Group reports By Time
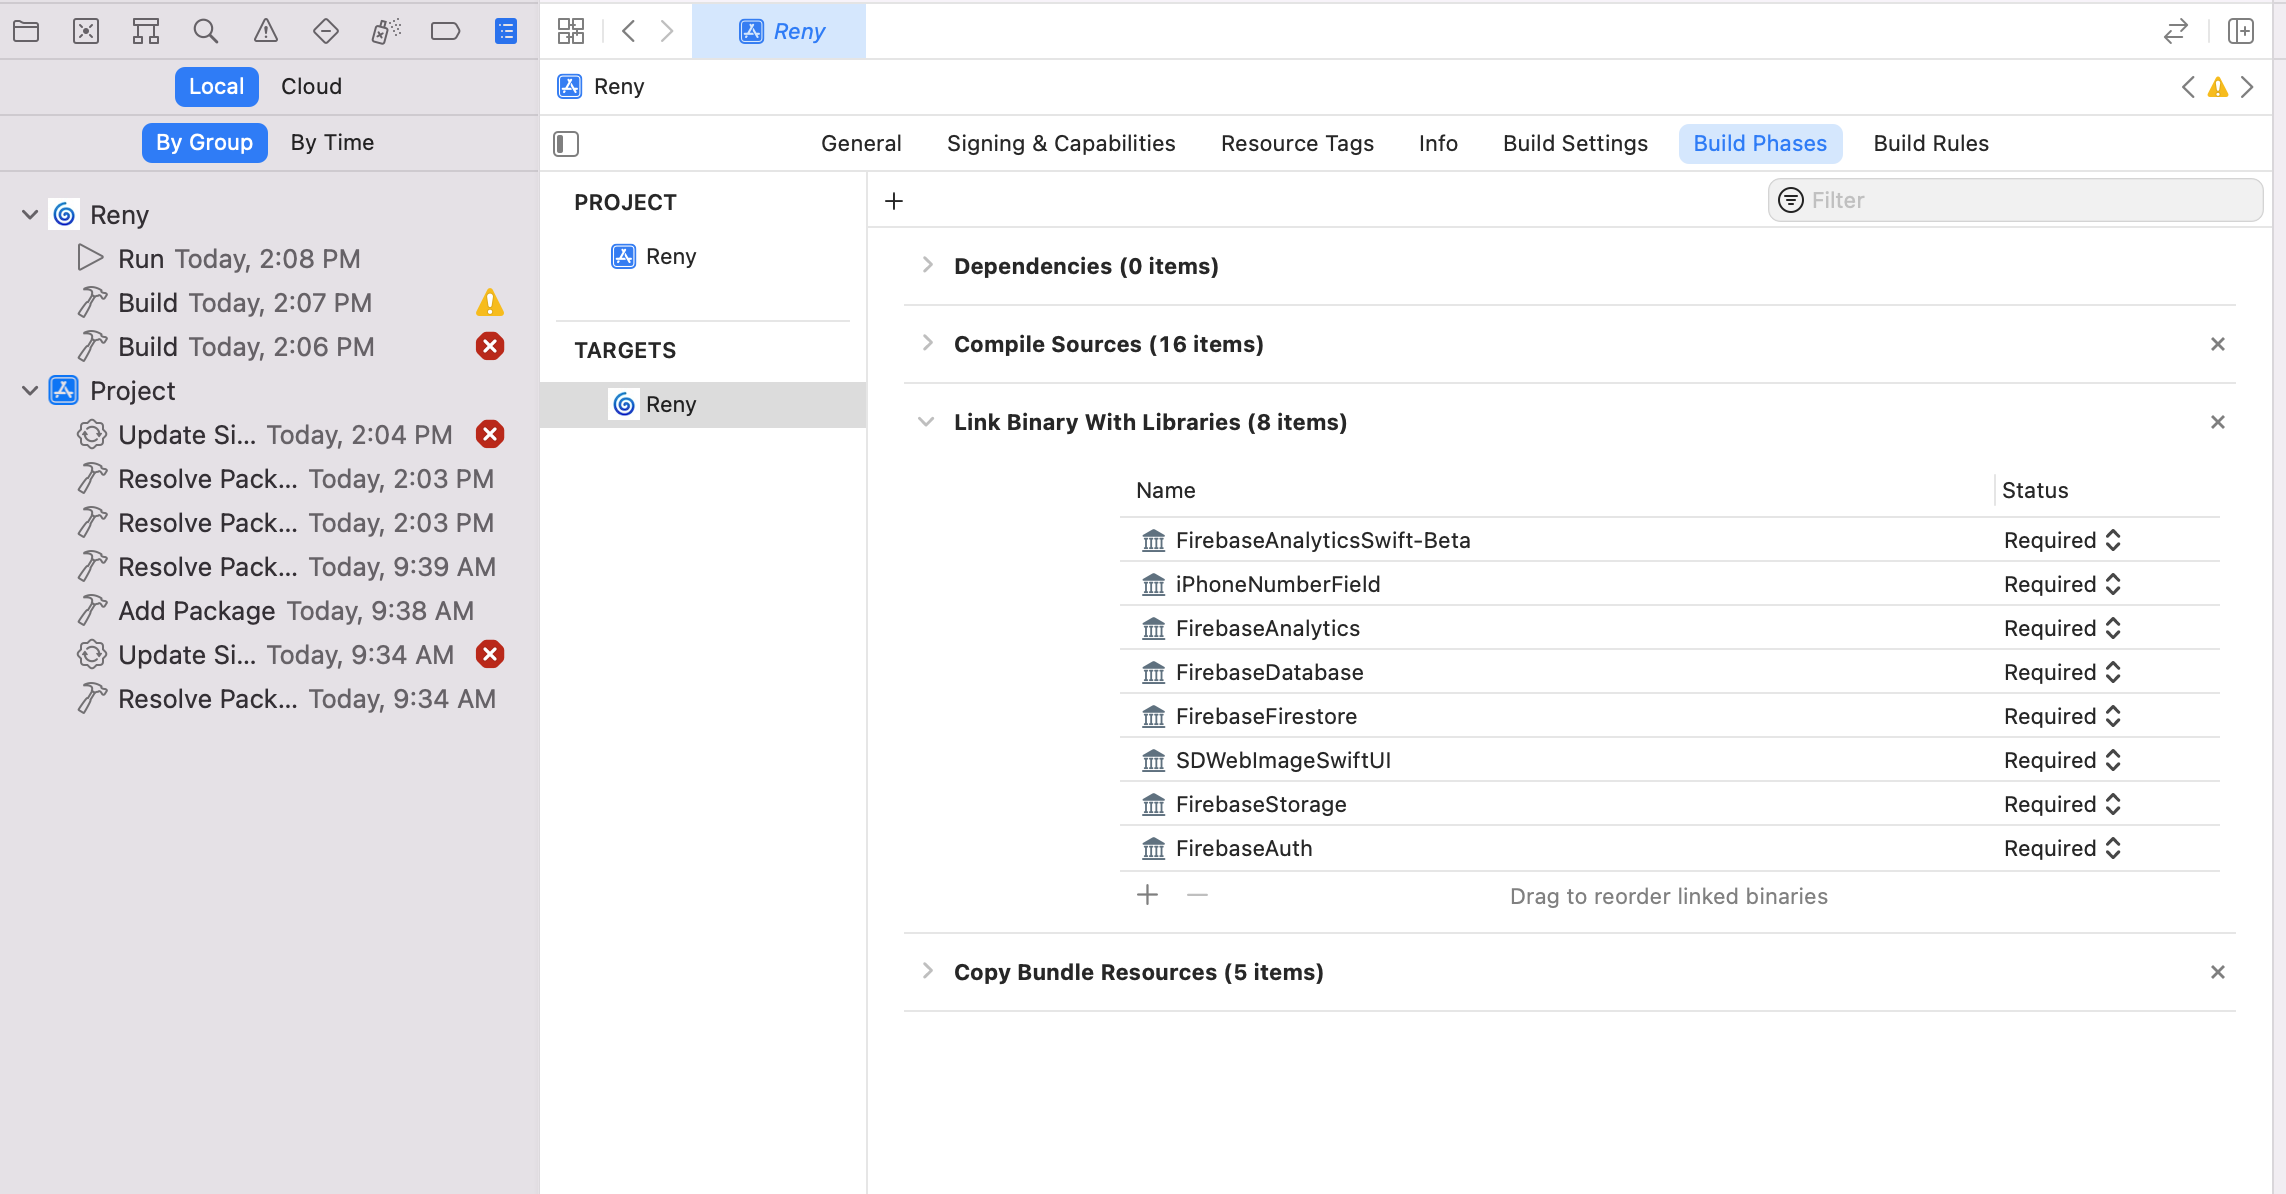 tap(332, 143)
